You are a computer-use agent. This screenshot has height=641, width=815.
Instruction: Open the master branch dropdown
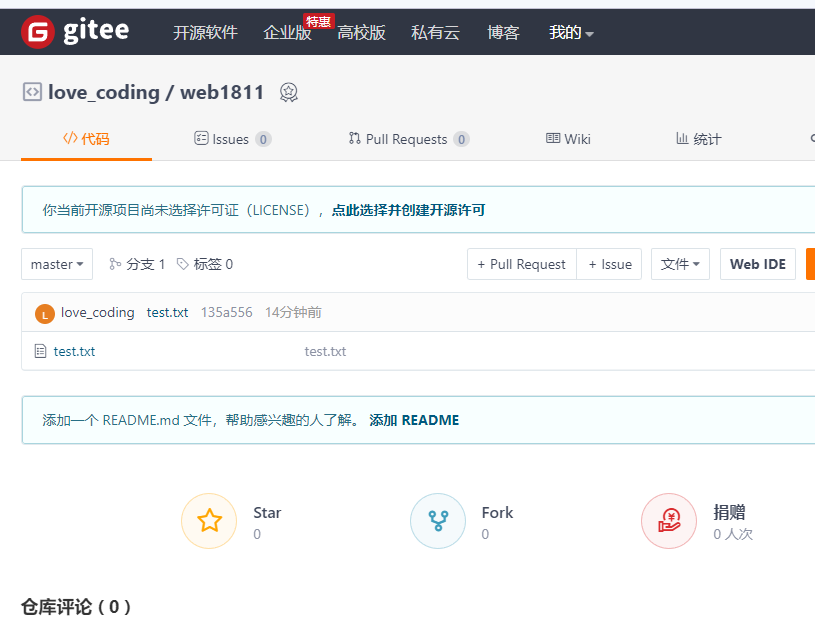pyautogui.click(x=57, y=264)
